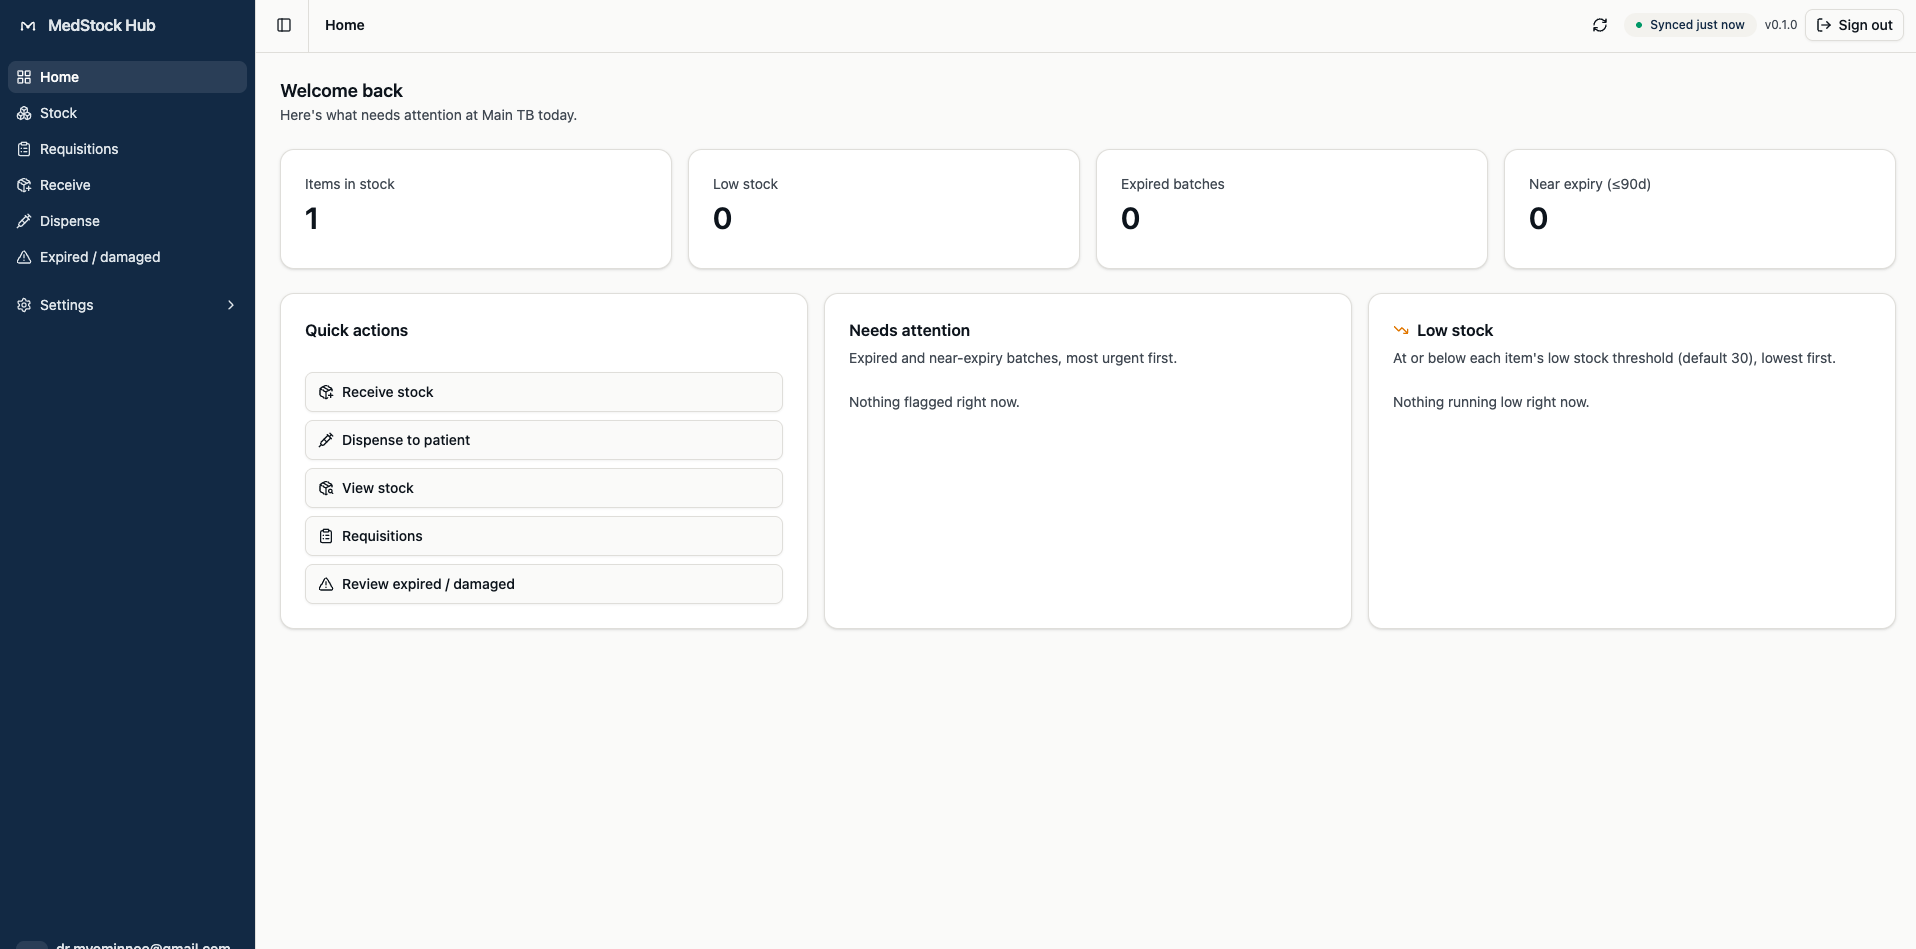Click the Items in stock card
The height and width of the screenshot is (949, 1916).
click(476, 209)
